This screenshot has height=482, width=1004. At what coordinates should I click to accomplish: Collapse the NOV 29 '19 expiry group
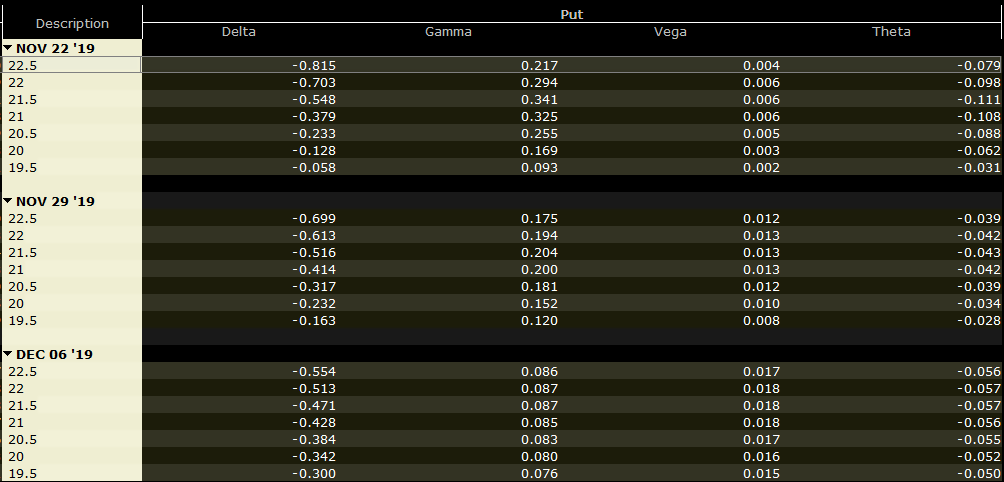coord(7,201)
